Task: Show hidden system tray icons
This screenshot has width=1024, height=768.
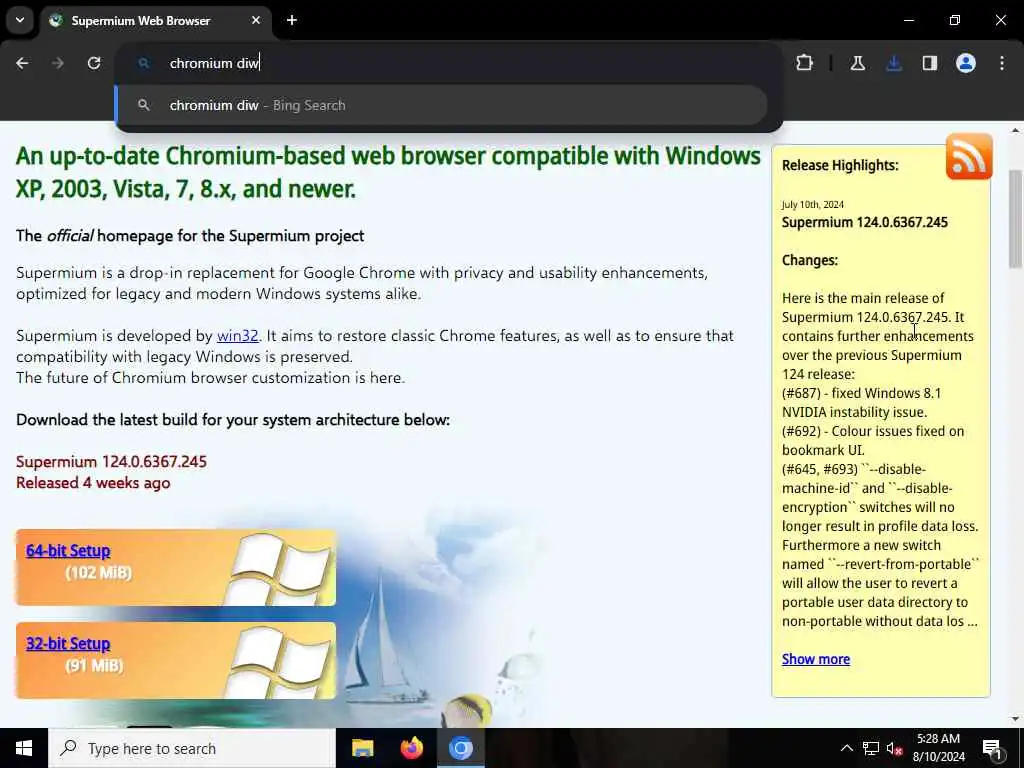Action: pos(846,748)
